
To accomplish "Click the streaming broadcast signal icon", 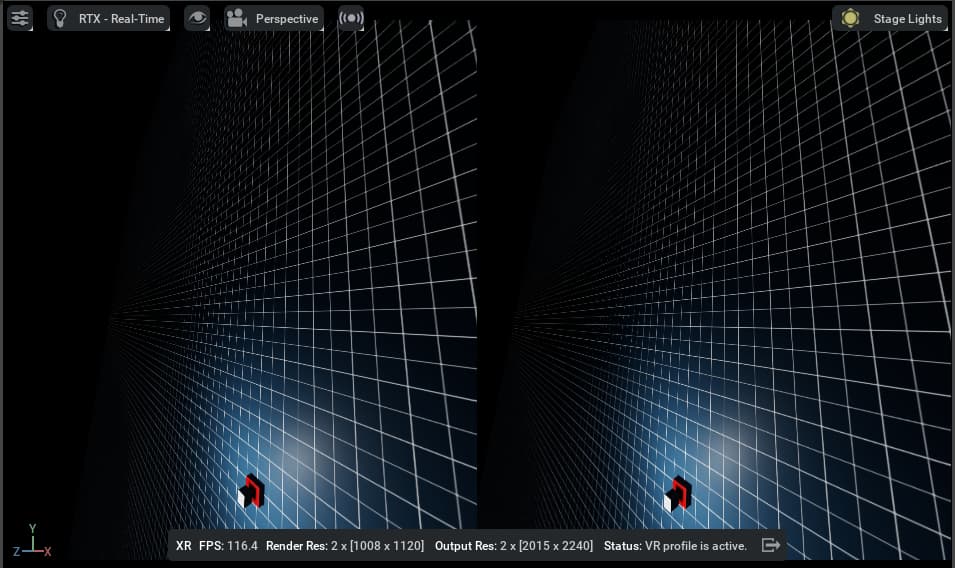I will tap(351, 18).
